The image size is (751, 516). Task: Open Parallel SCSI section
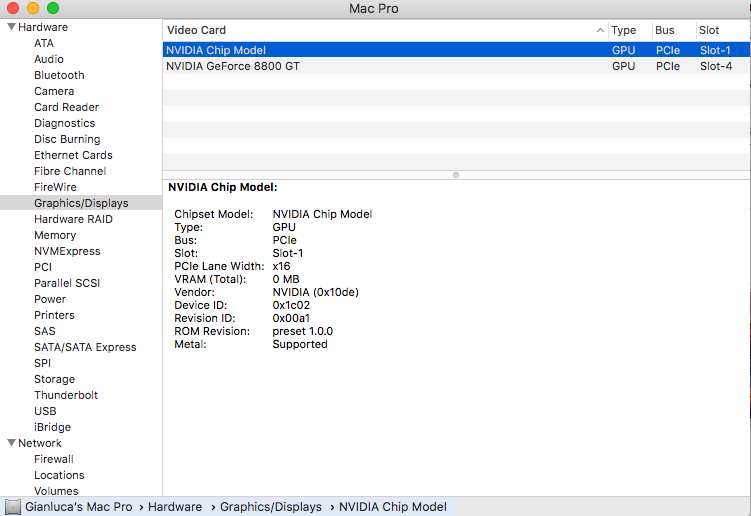point(67,283)
